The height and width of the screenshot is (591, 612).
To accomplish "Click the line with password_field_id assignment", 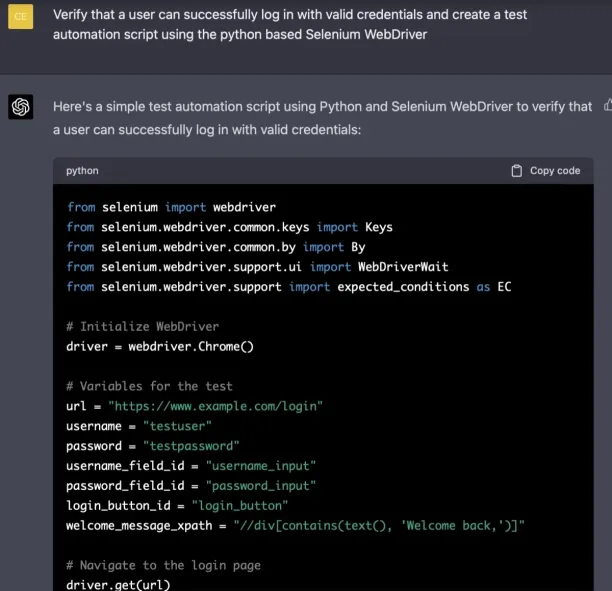I will (191, 486).
